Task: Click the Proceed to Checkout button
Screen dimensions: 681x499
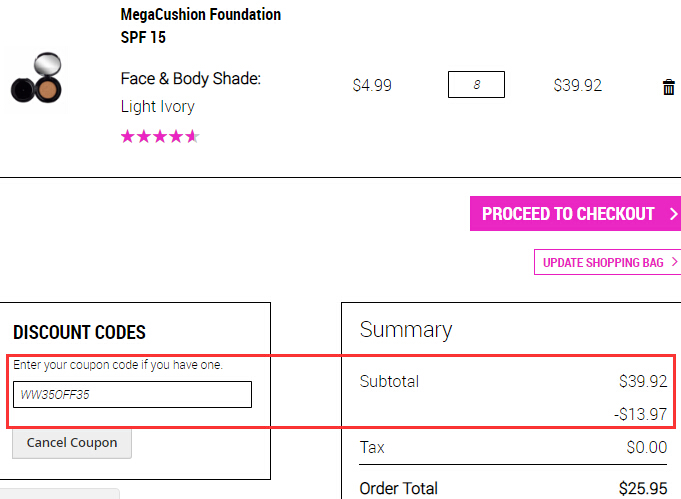Action: pyautogui.click(x=575, y=214)
